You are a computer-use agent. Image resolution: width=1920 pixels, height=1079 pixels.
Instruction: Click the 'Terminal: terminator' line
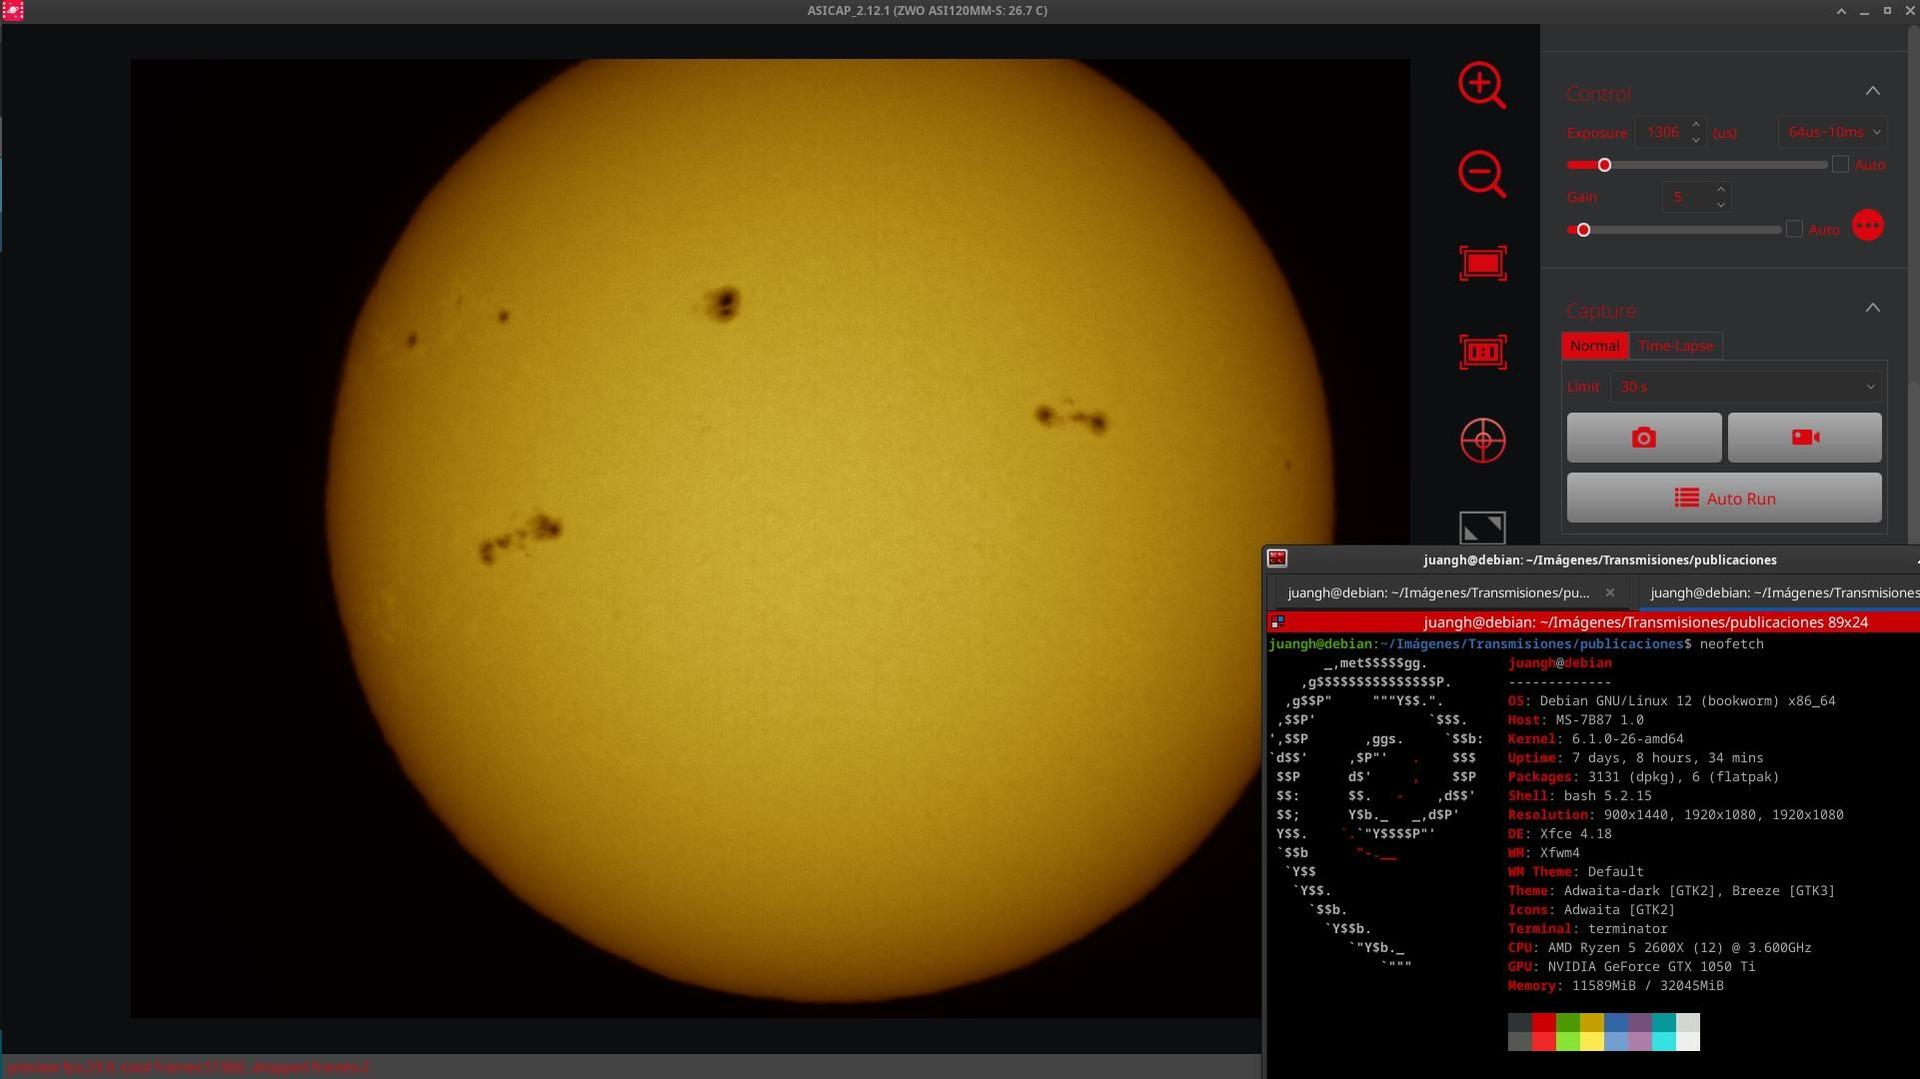click(x=1587, y=929)
